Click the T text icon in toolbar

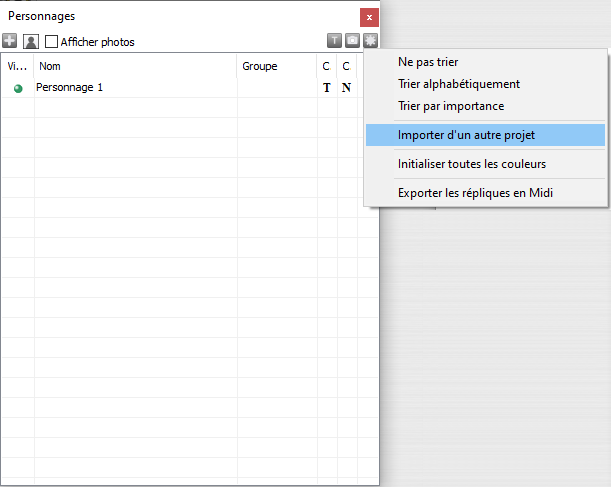[334, 41]
